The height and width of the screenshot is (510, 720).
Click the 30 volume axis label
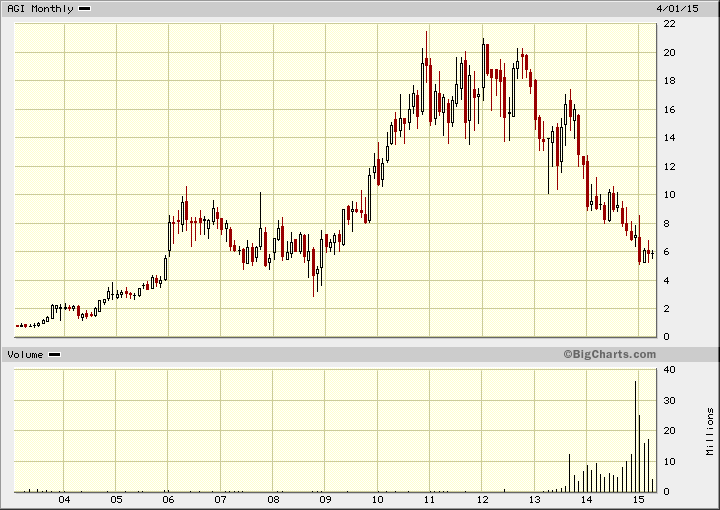pos(669,400)
